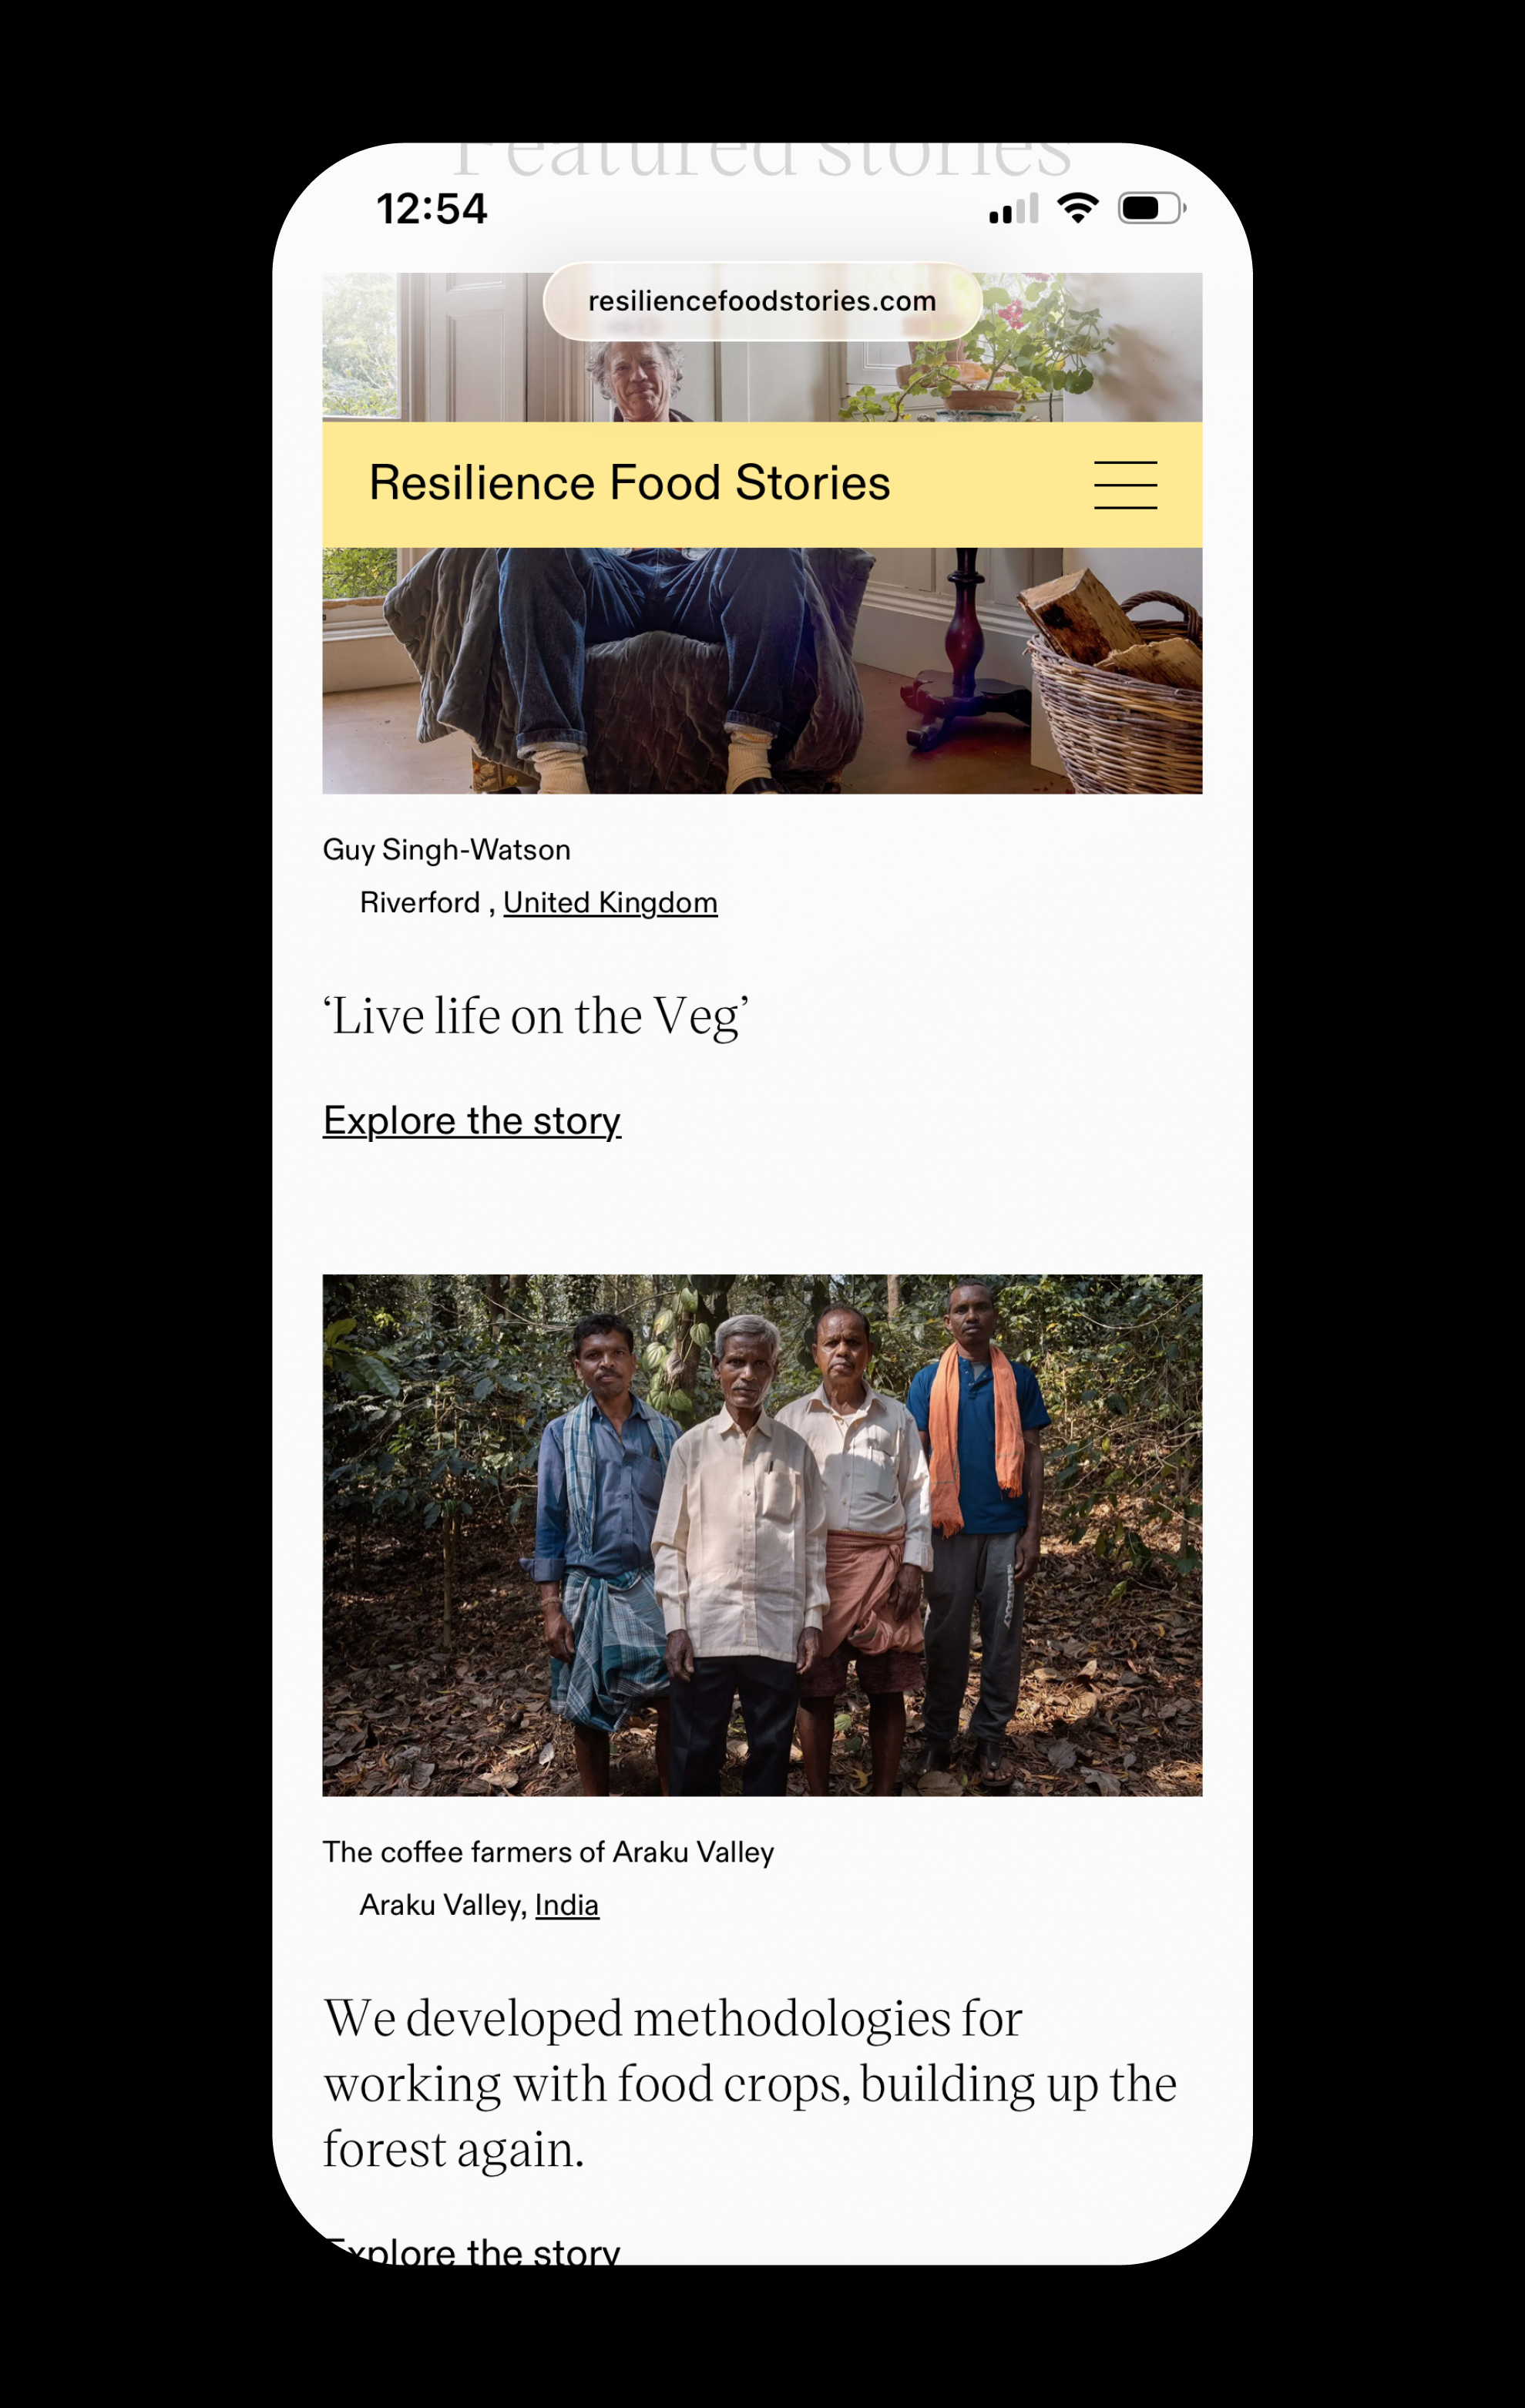1525x2408 pixels.
Task: Click the Resilience Food Stories site title
Action: 629,483
